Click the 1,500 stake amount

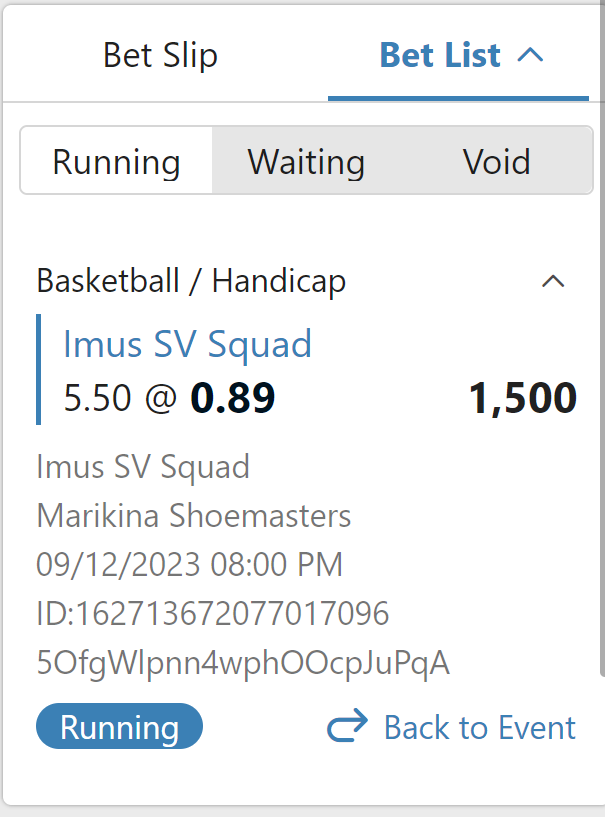522,398
